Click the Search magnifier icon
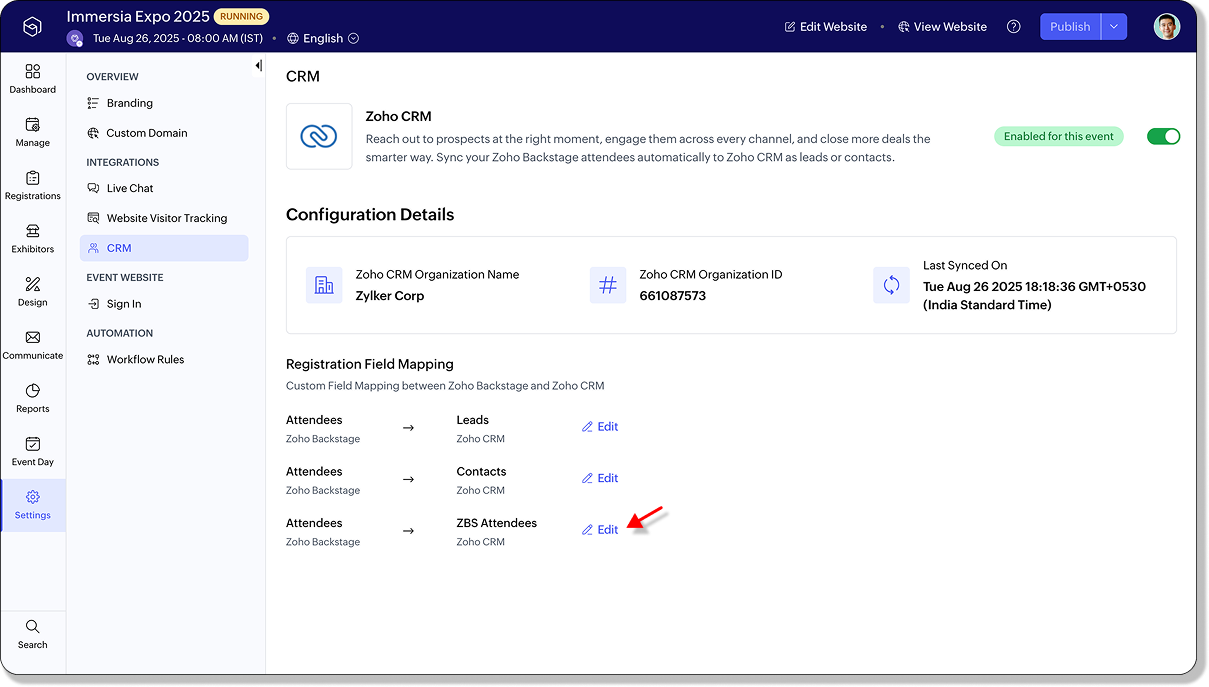Viewport: 1209px width, 687px height. coord(33,626)
